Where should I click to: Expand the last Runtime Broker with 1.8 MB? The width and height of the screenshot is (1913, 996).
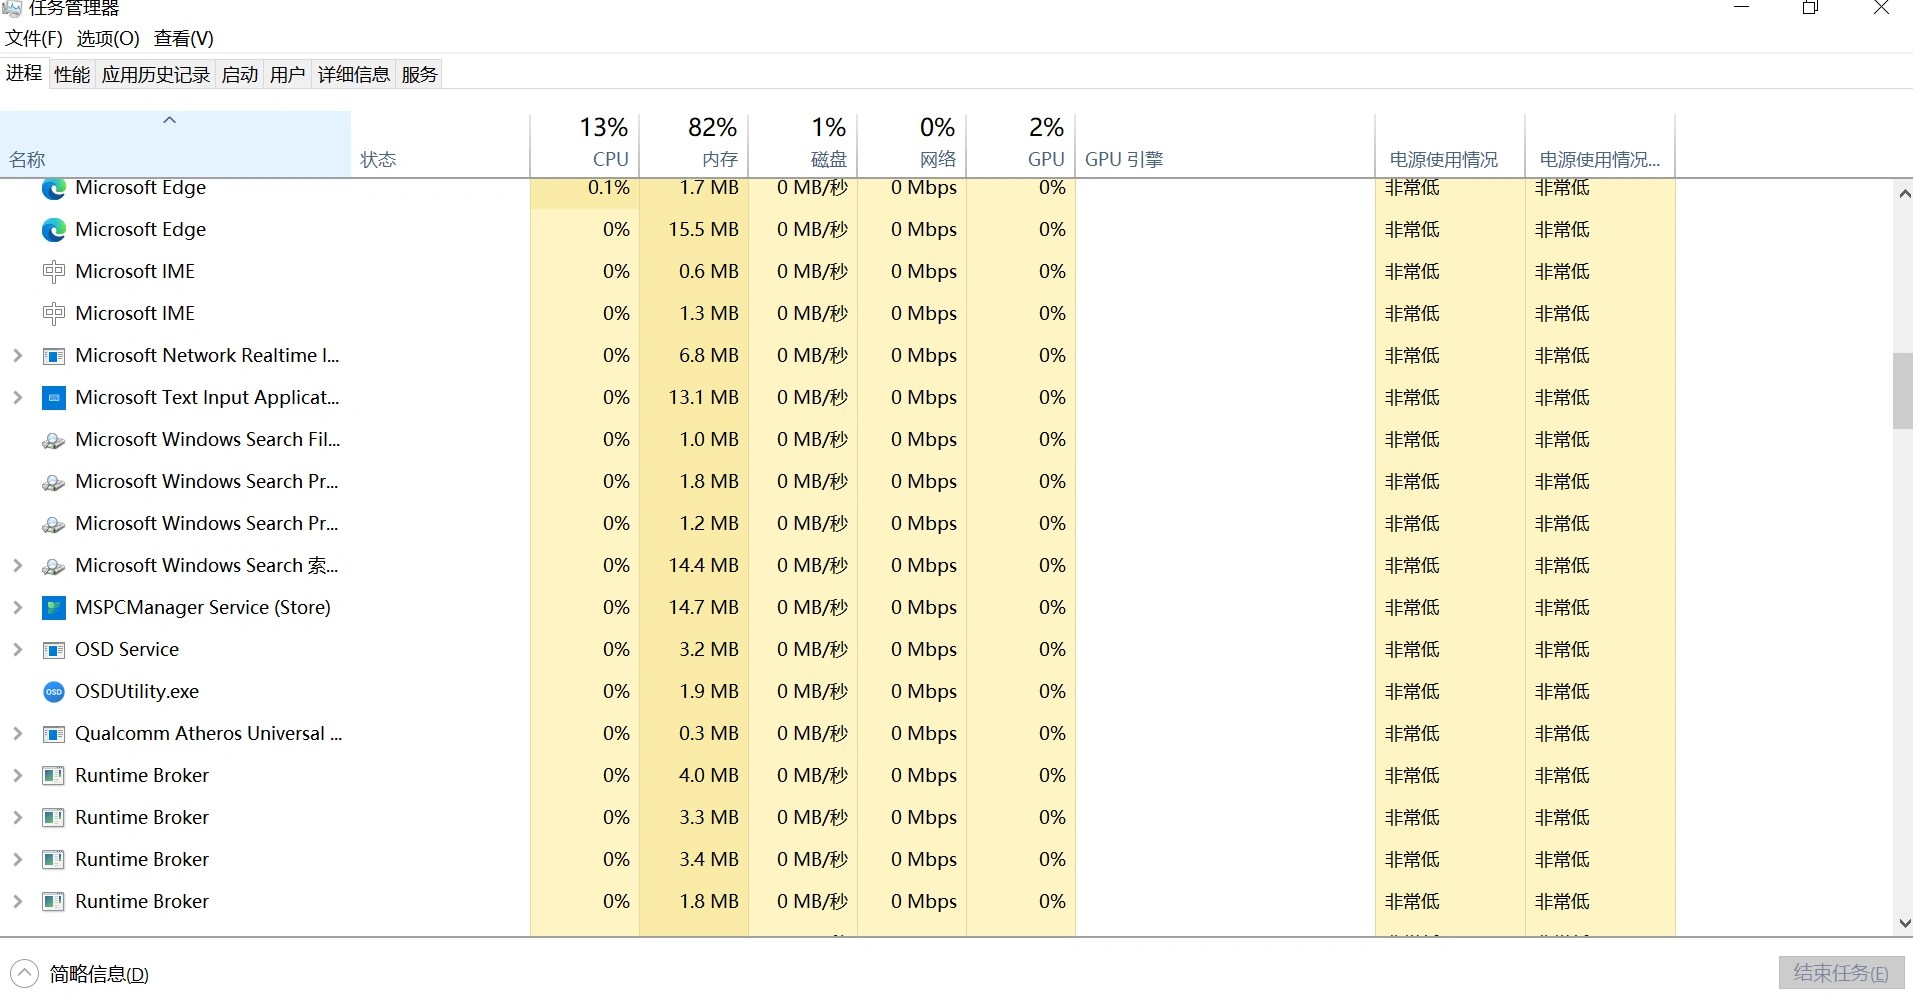tap(17, 902)
